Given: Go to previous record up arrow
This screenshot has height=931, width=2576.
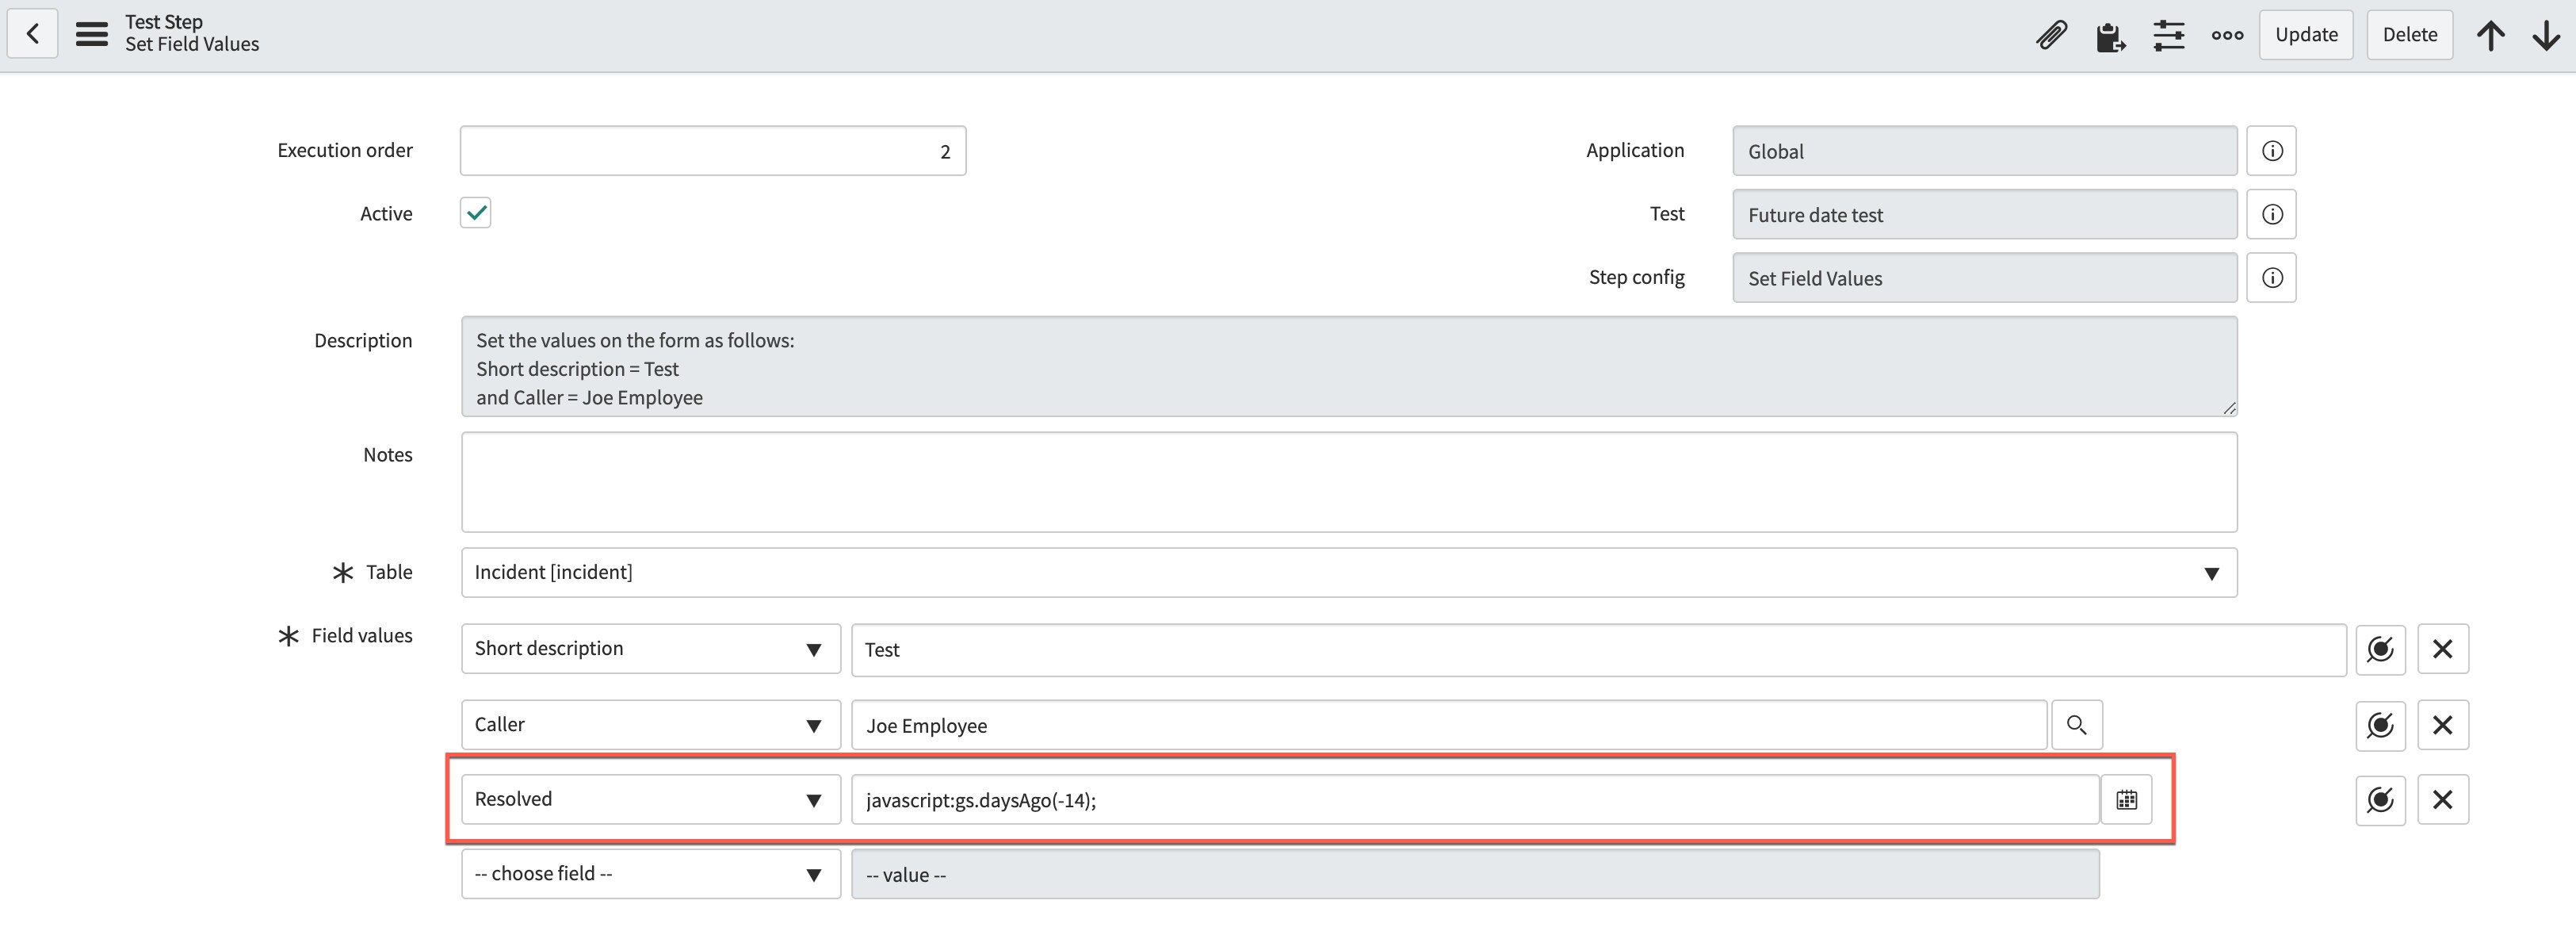Looking at the screenshot, I should [2491, 35].
